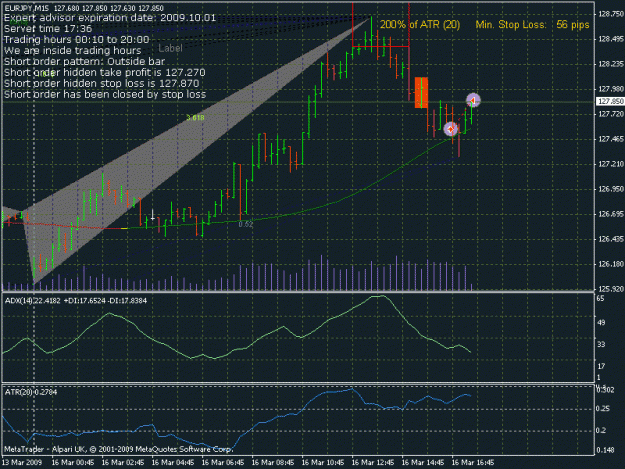Click the '13 Mar 2009' time axis label
Screen dimensions: 625x469
coord(22,463)
